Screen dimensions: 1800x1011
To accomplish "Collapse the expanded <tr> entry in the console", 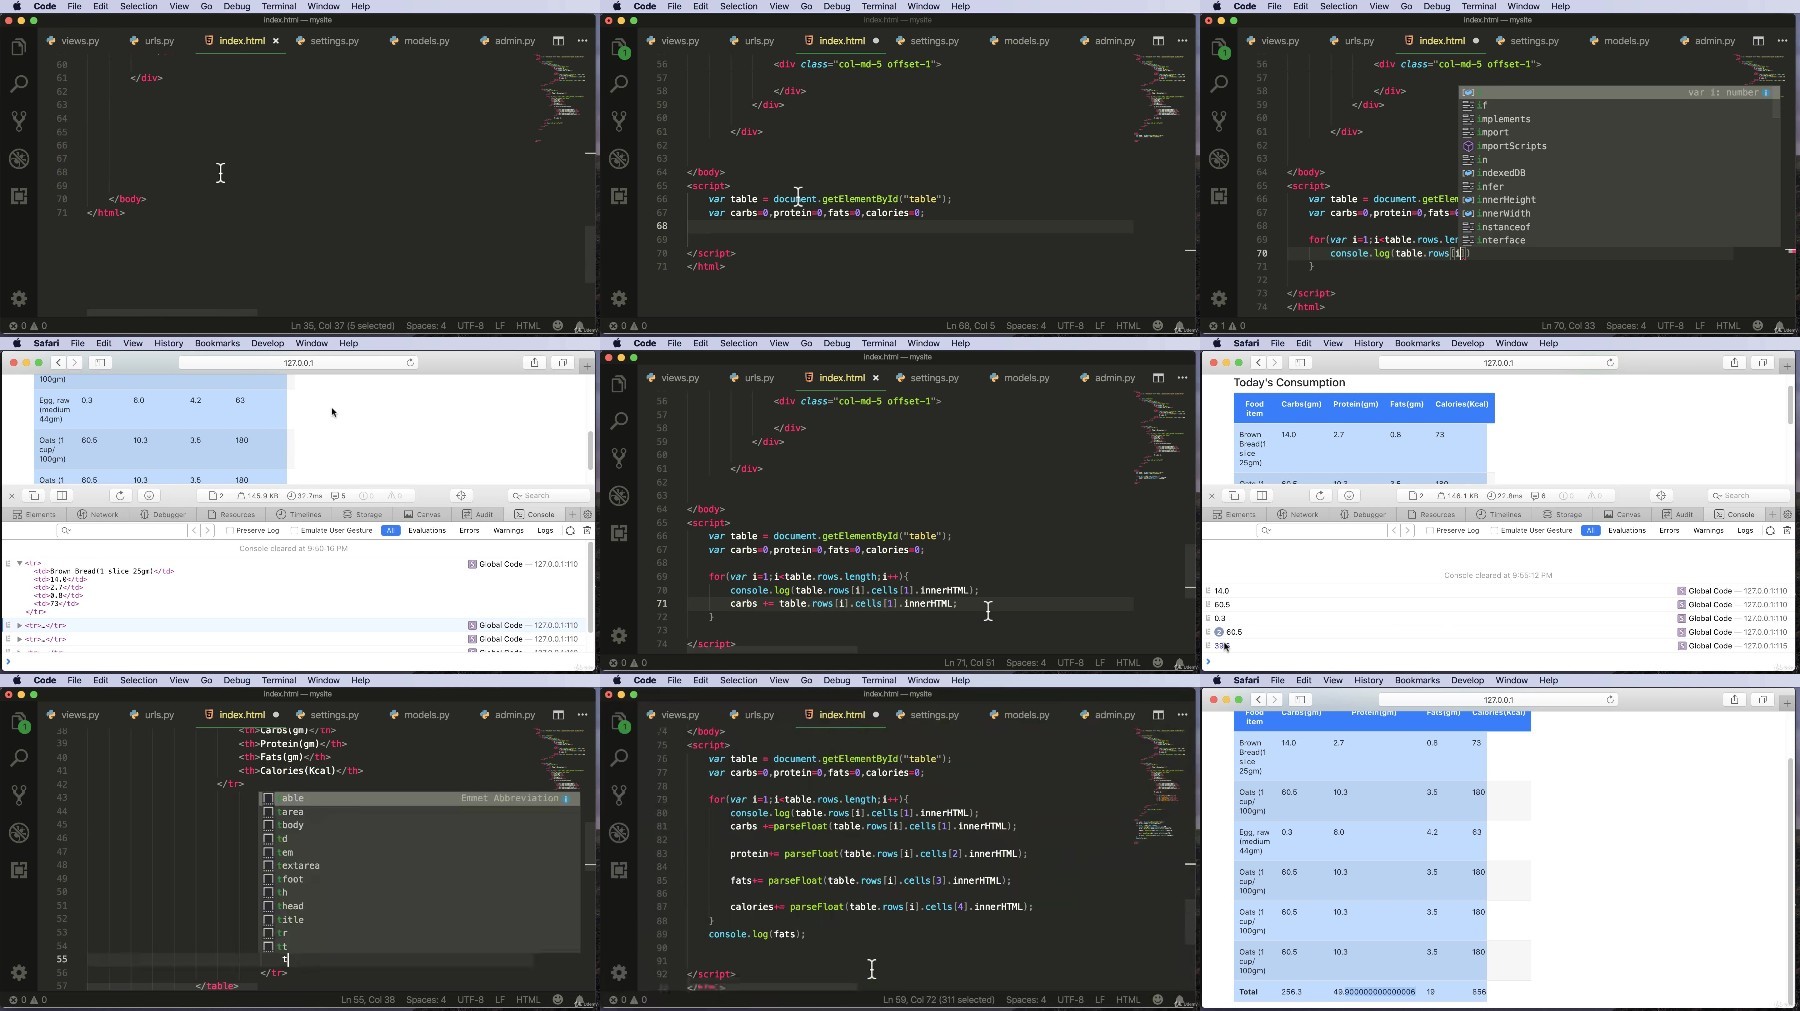I will click(19, 563).
